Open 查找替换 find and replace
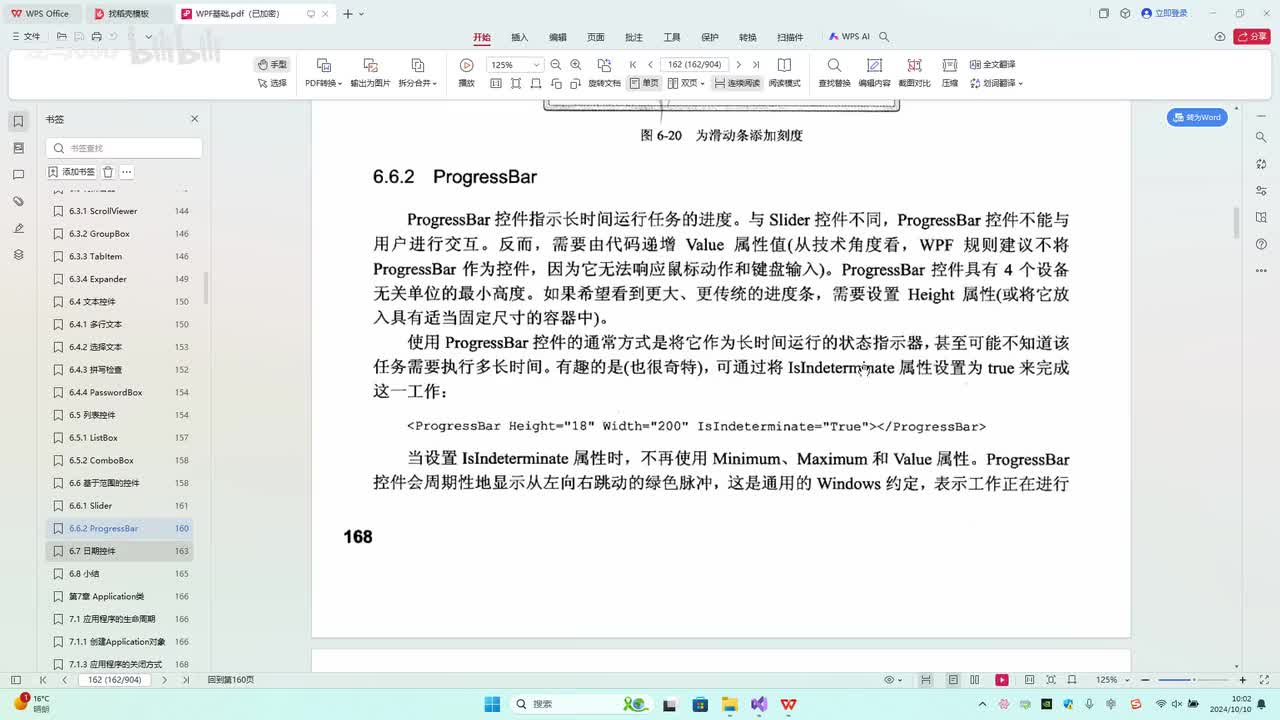 (834, 73)
